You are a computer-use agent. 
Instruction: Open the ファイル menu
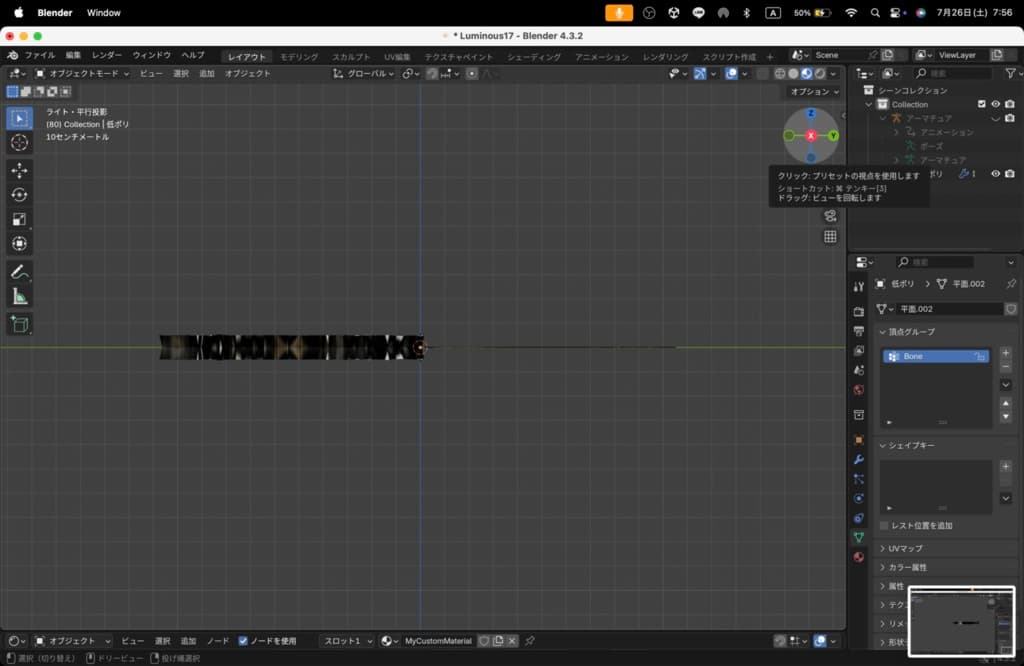point(39,55)
